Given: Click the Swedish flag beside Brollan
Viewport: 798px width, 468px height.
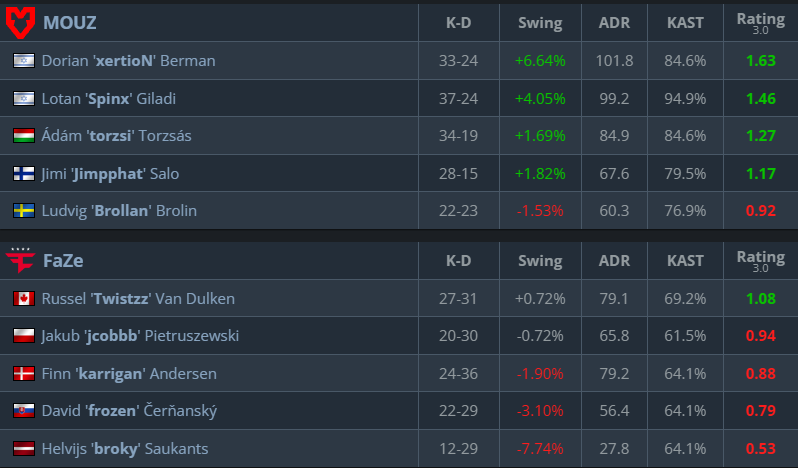Looking at the screenshot, I should pyautogui.click(x=24, y=211).
